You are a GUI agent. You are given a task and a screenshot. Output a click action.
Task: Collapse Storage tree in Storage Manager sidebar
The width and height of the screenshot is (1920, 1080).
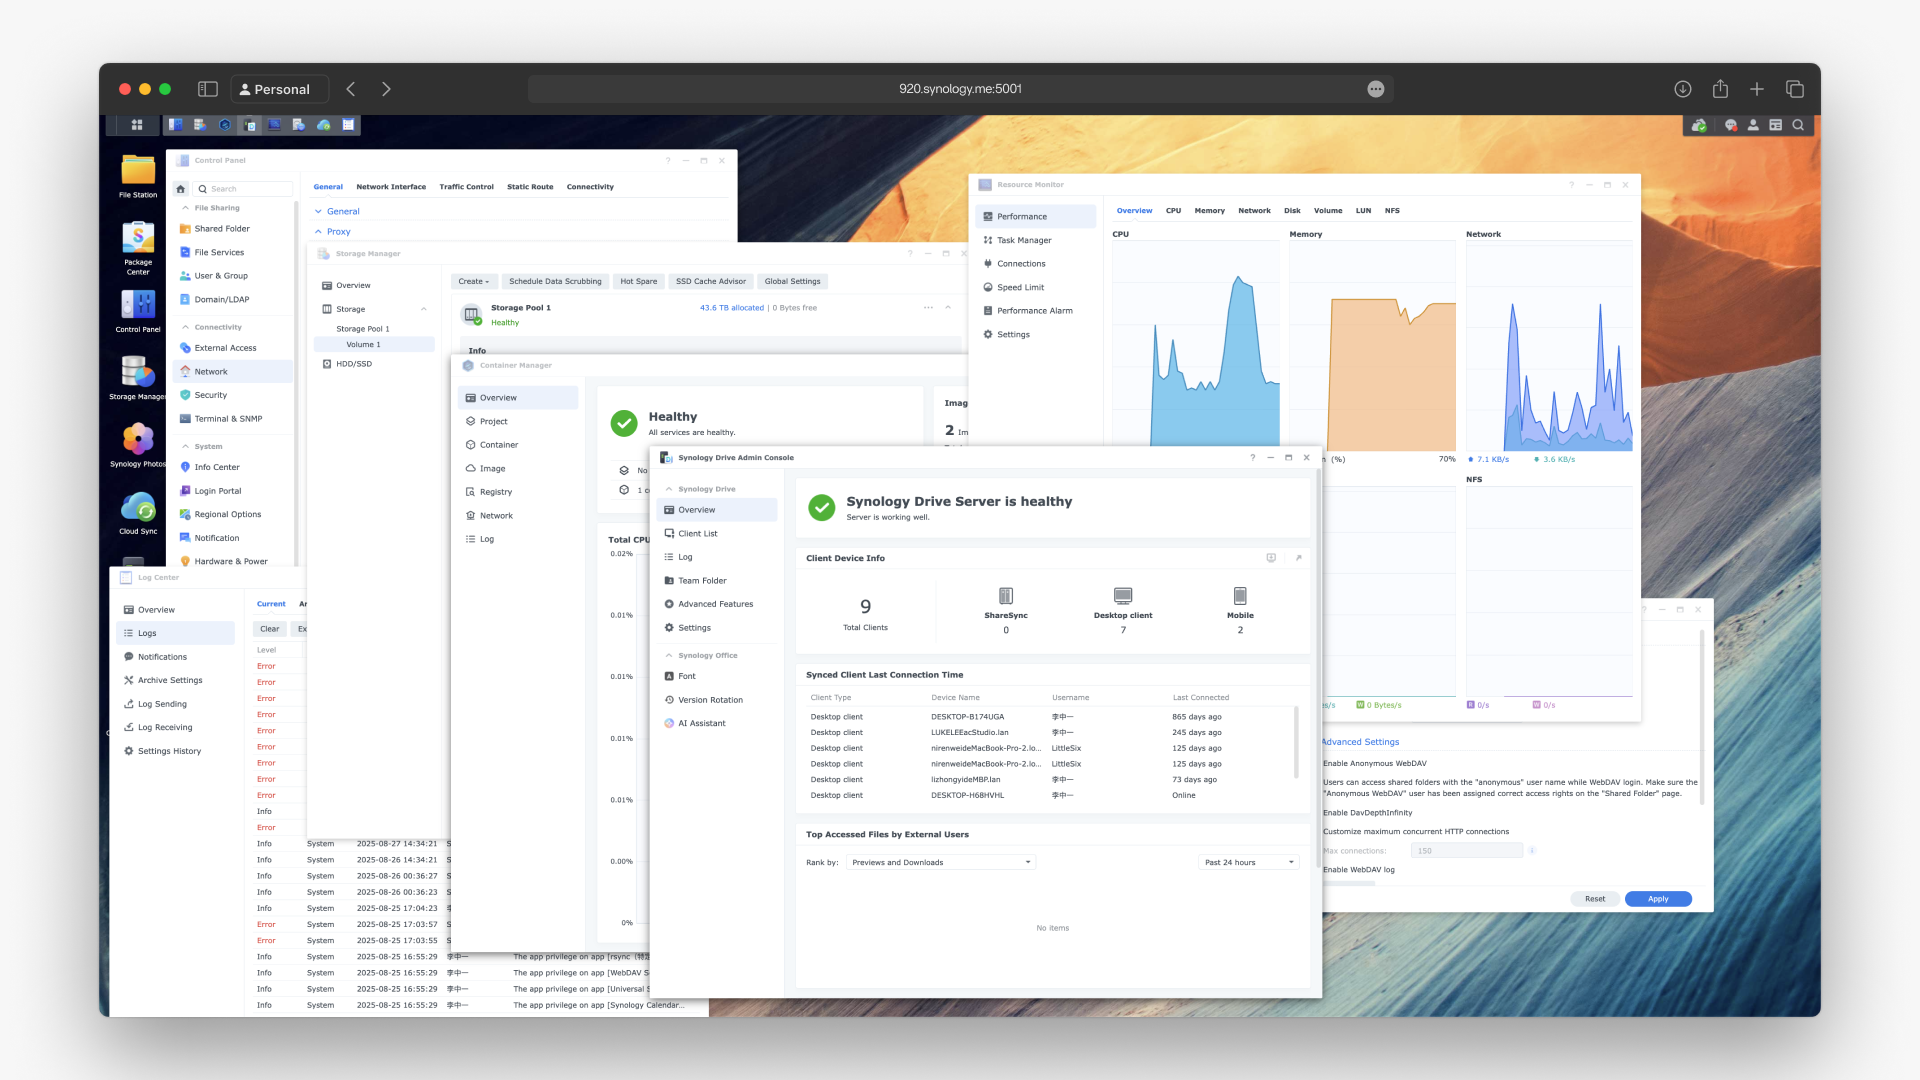[424, 309]
